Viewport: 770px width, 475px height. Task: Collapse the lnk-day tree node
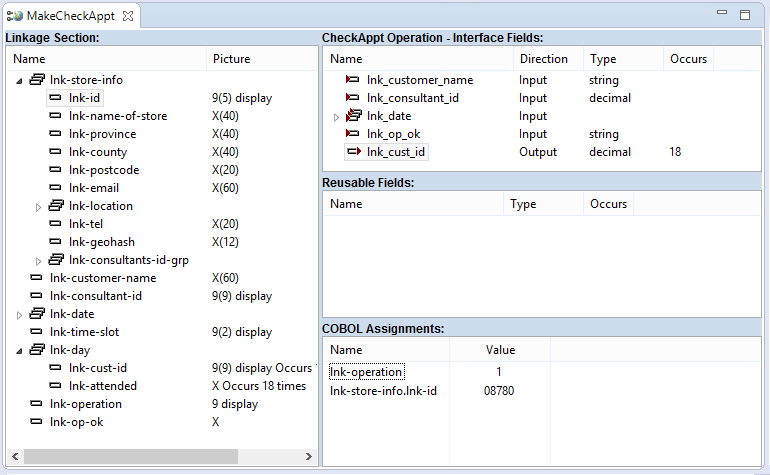[x=20, y=350]
